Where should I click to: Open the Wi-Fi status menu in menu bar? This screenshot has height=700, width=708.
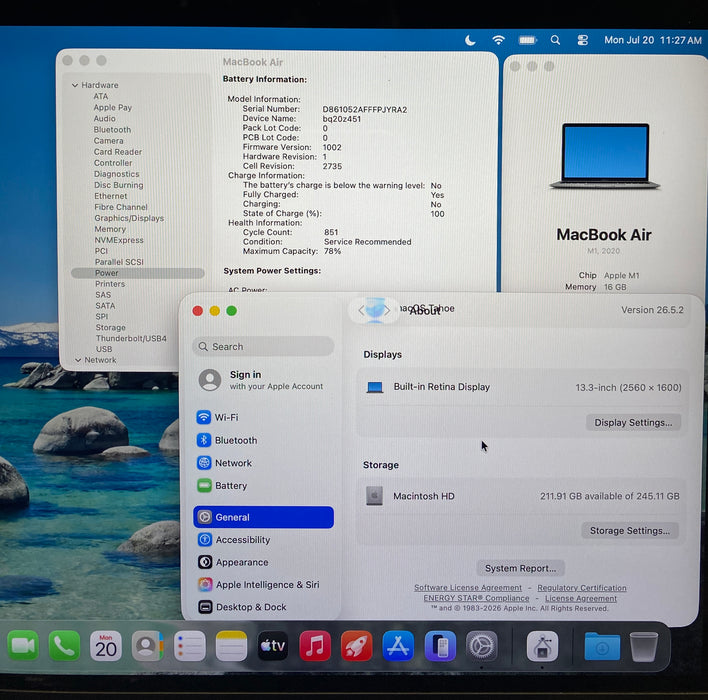point(498,40)
